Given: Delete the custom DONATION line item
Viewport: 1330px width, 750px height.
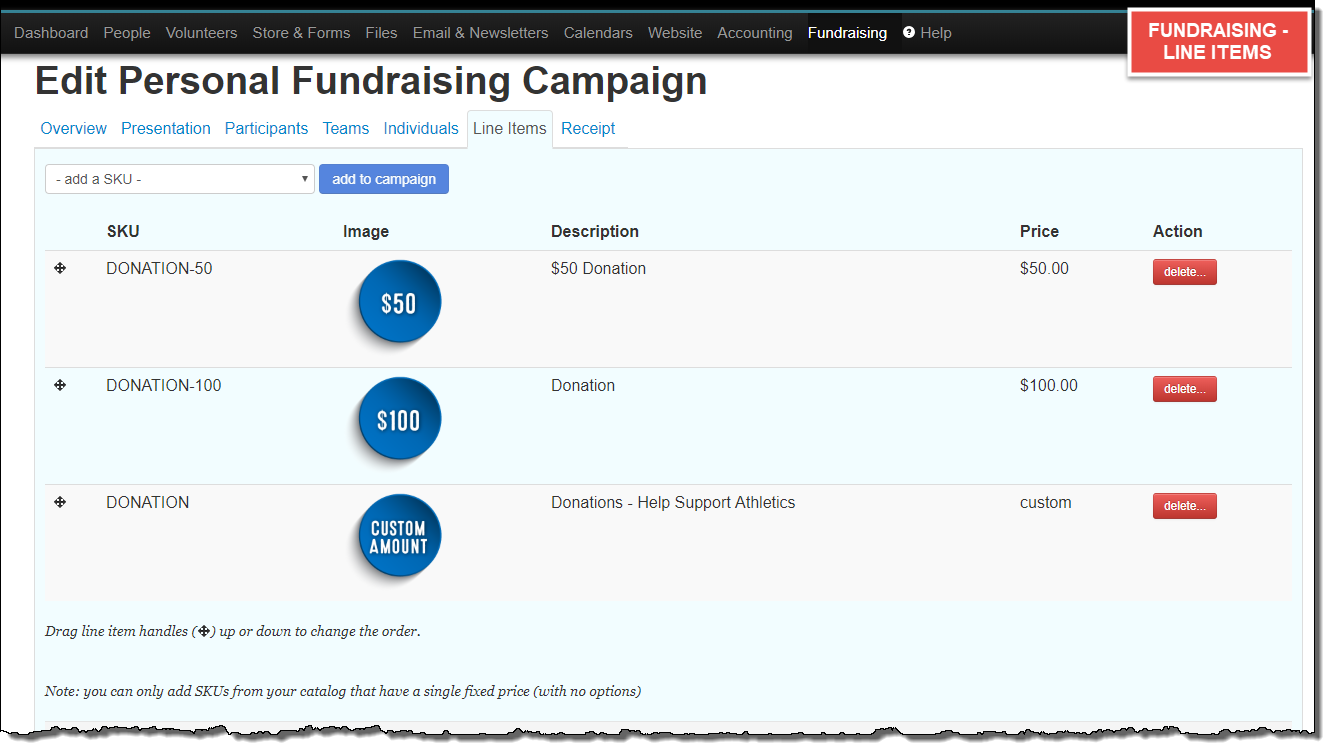Looking at the screenshot, I should pyautogui.click(x=1185, y=506).
